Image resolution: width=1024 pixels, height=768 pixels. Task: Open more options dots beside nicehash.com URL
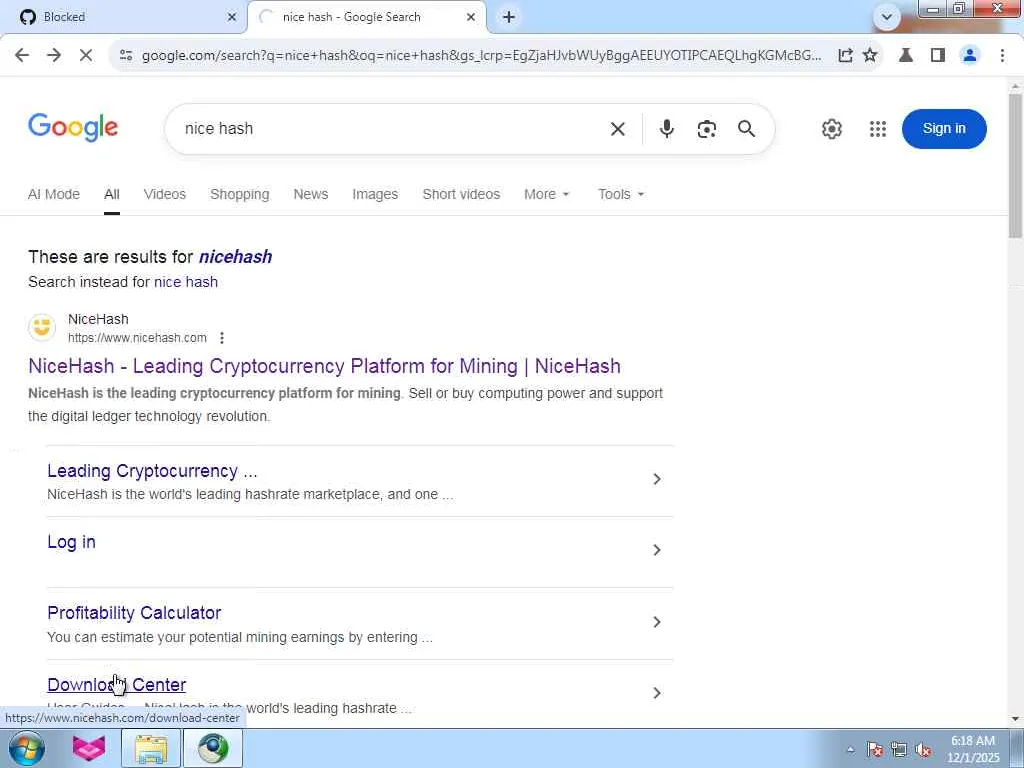click(222, 338)
